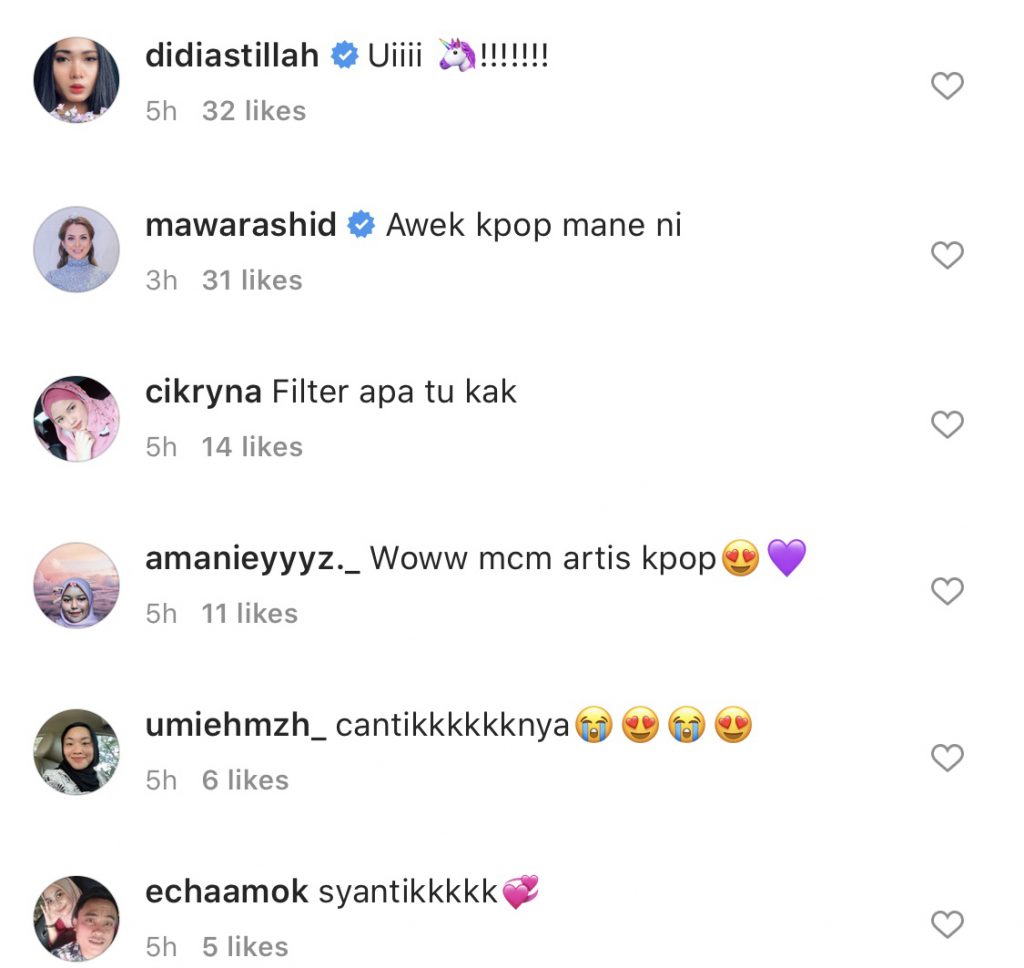Visit umiehmzh_ profile from username
1024x968 pixels.
coord(235,726)
